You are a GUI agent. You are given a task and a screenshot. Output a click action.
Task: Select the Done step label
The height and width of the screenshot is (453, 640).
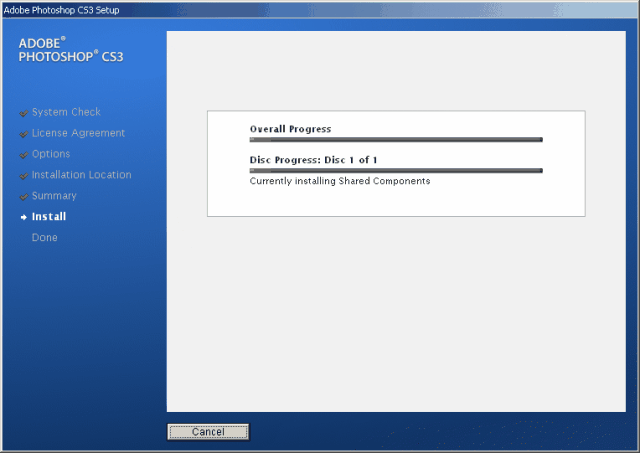[x=44, y=238]
